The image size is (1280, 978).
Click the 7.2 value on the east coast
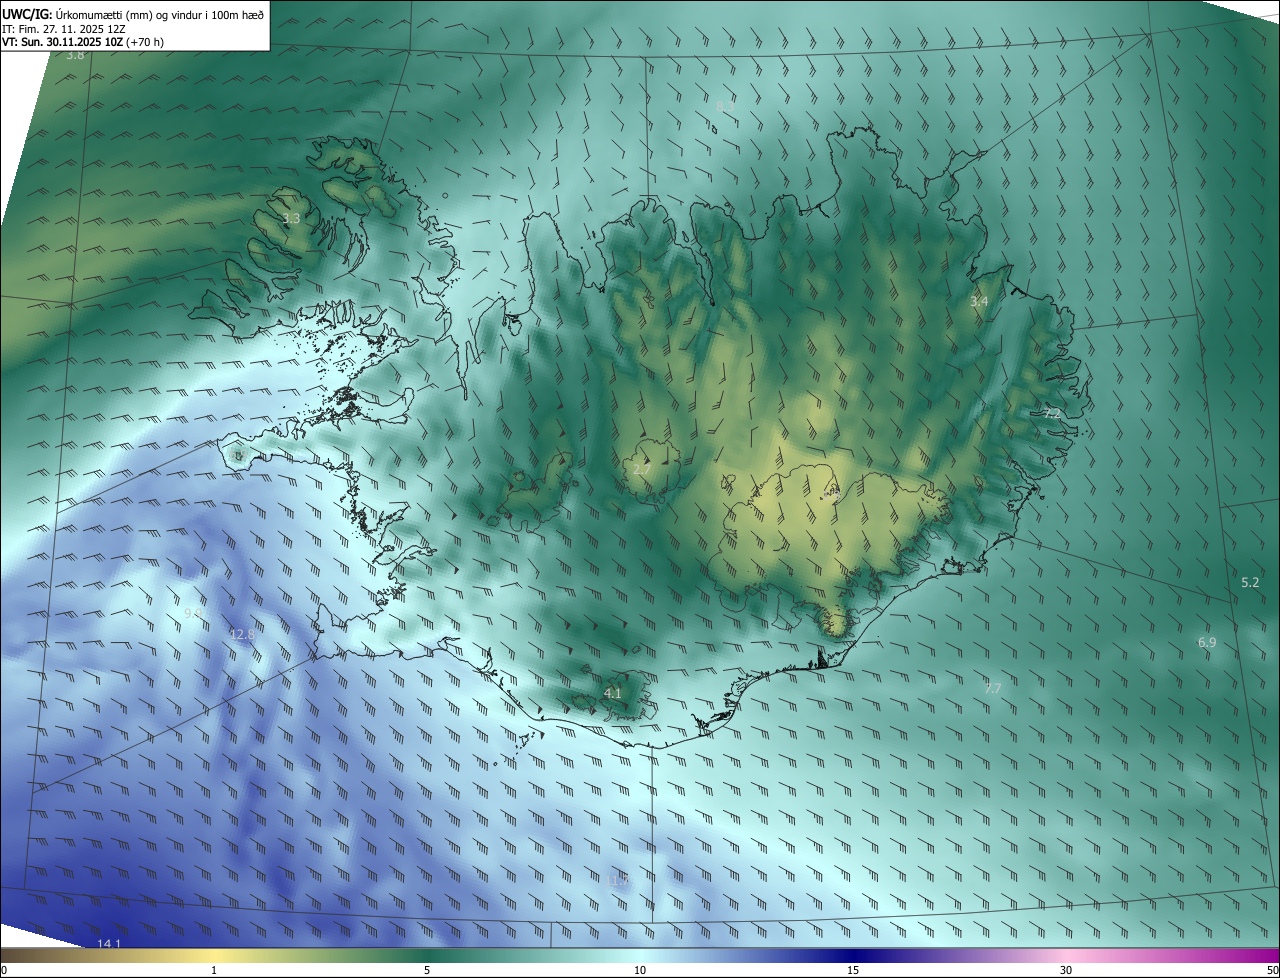tap(1052, 413)
